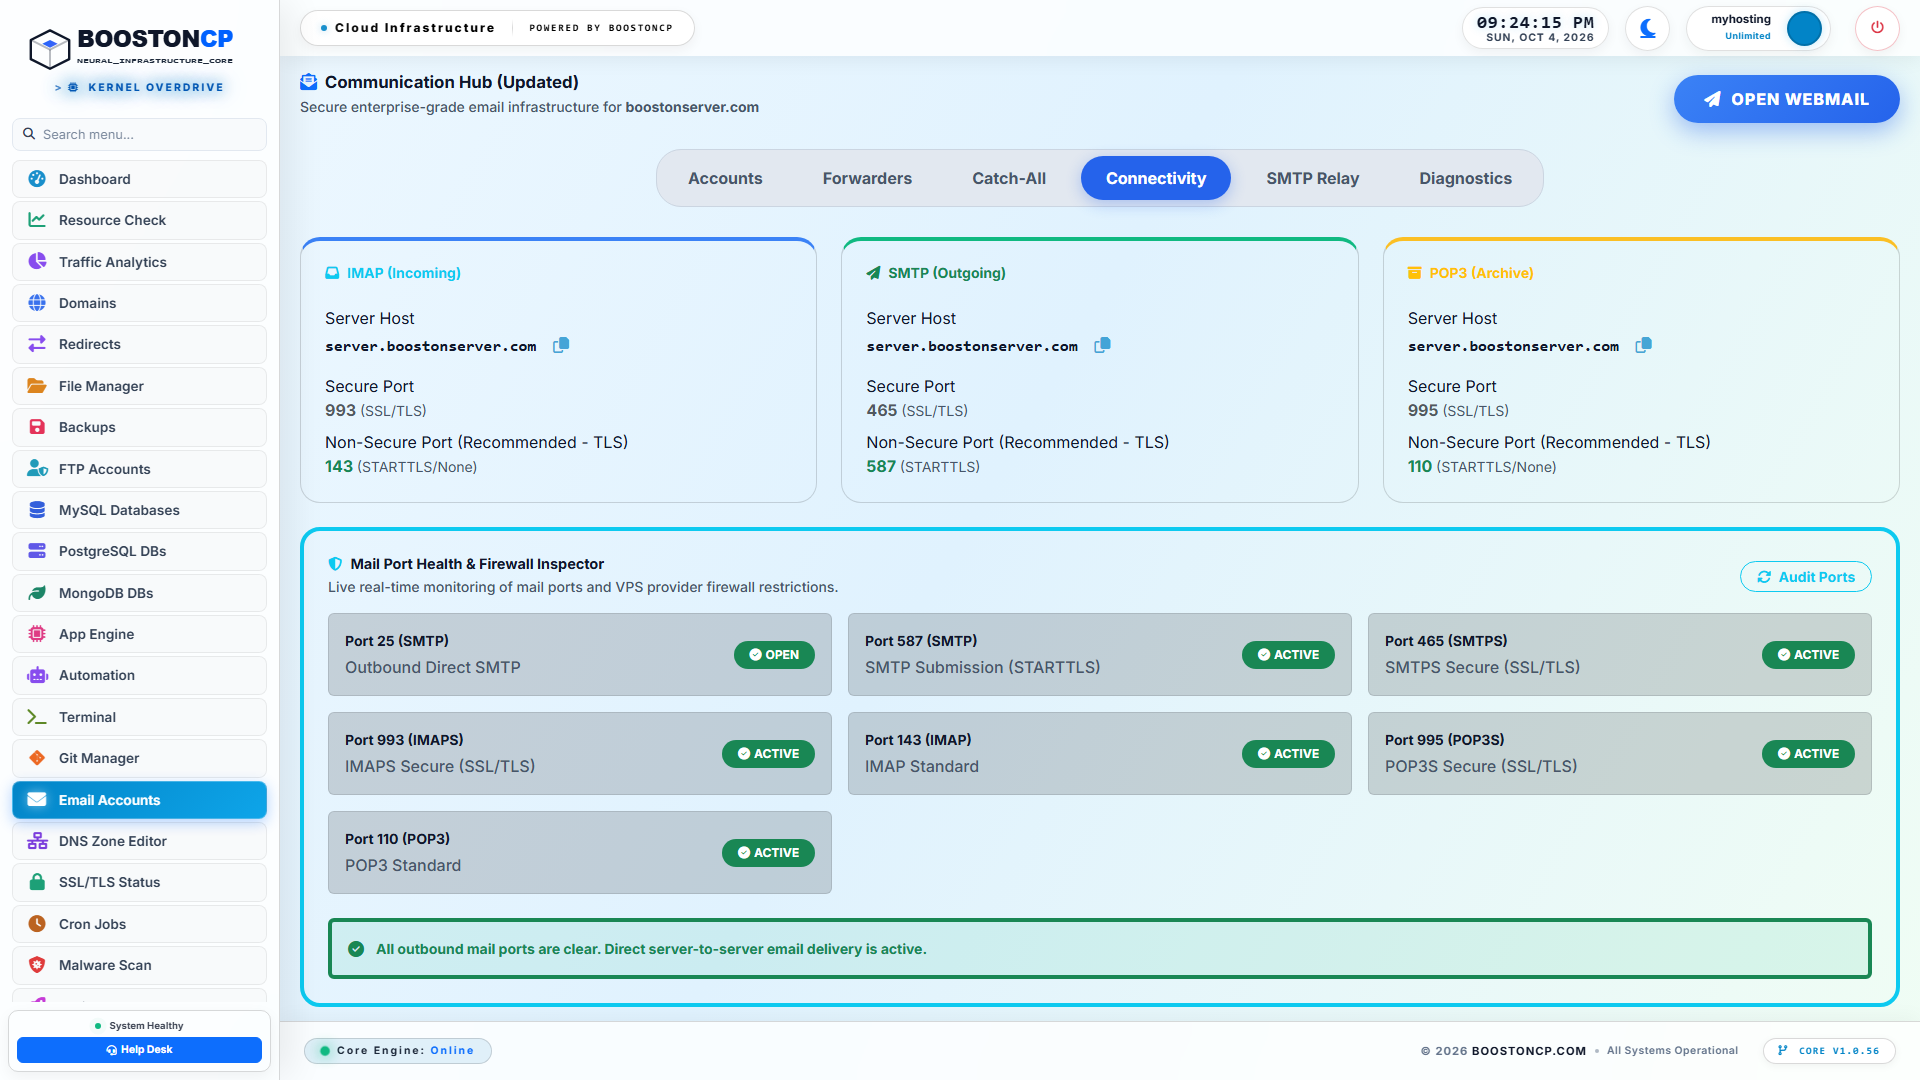1920x1080 pixels.
Task: Click the Git Manager icon
Action: (x=37, y=758)
